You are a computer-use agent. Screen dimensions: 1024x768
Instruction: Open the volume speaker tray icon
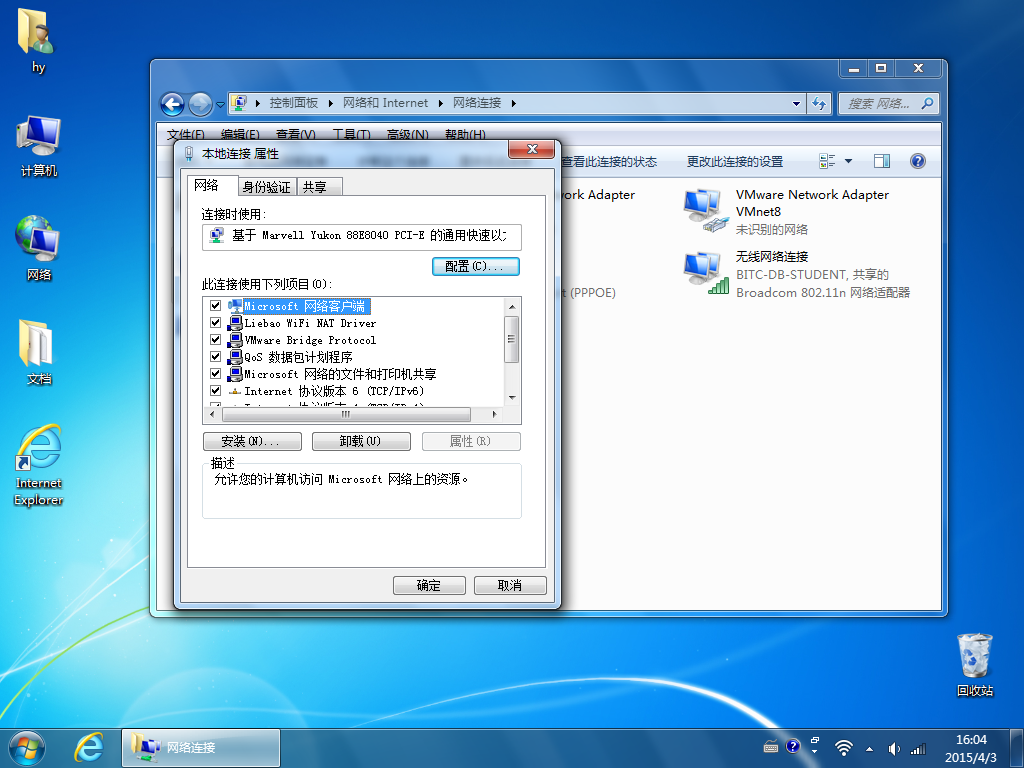893,749
